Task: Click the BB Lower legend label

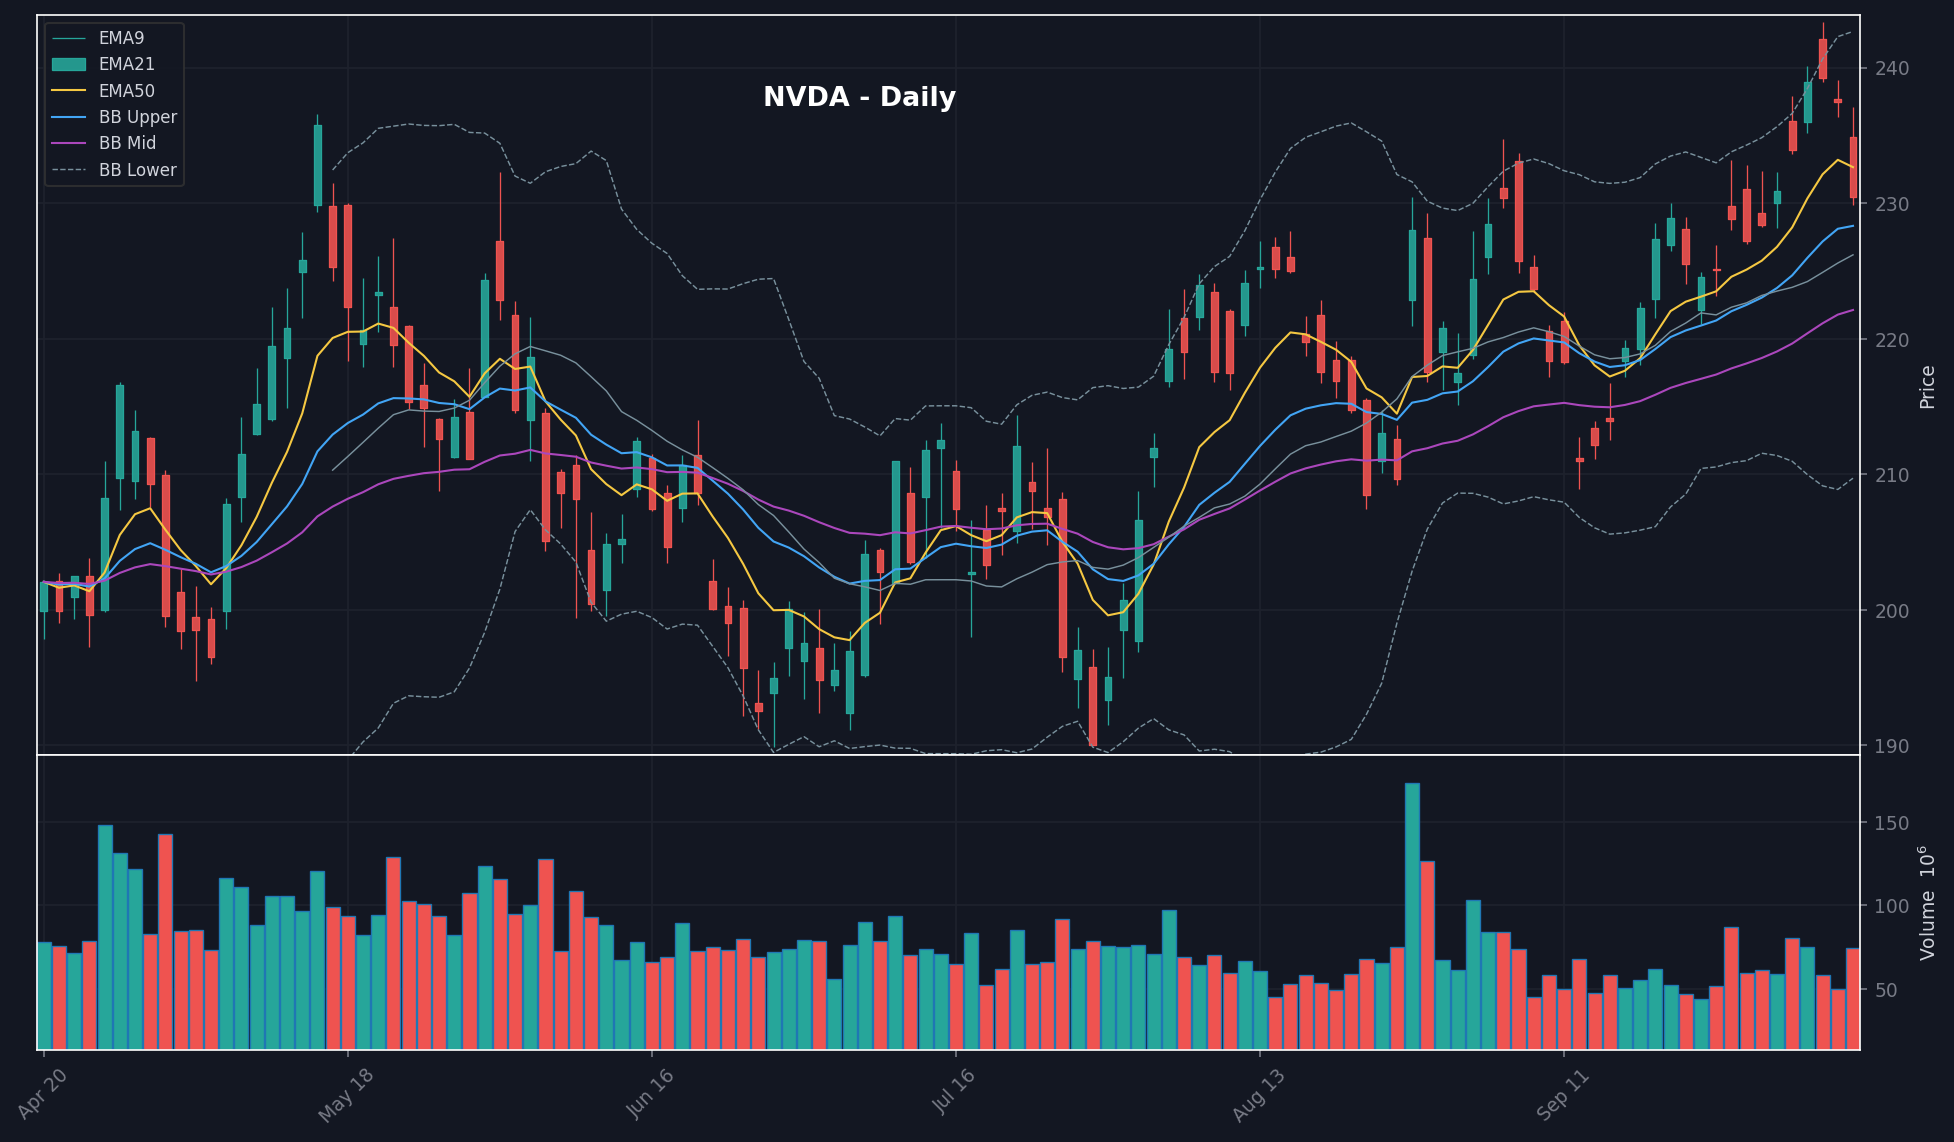Action: (x=137, y=170)
